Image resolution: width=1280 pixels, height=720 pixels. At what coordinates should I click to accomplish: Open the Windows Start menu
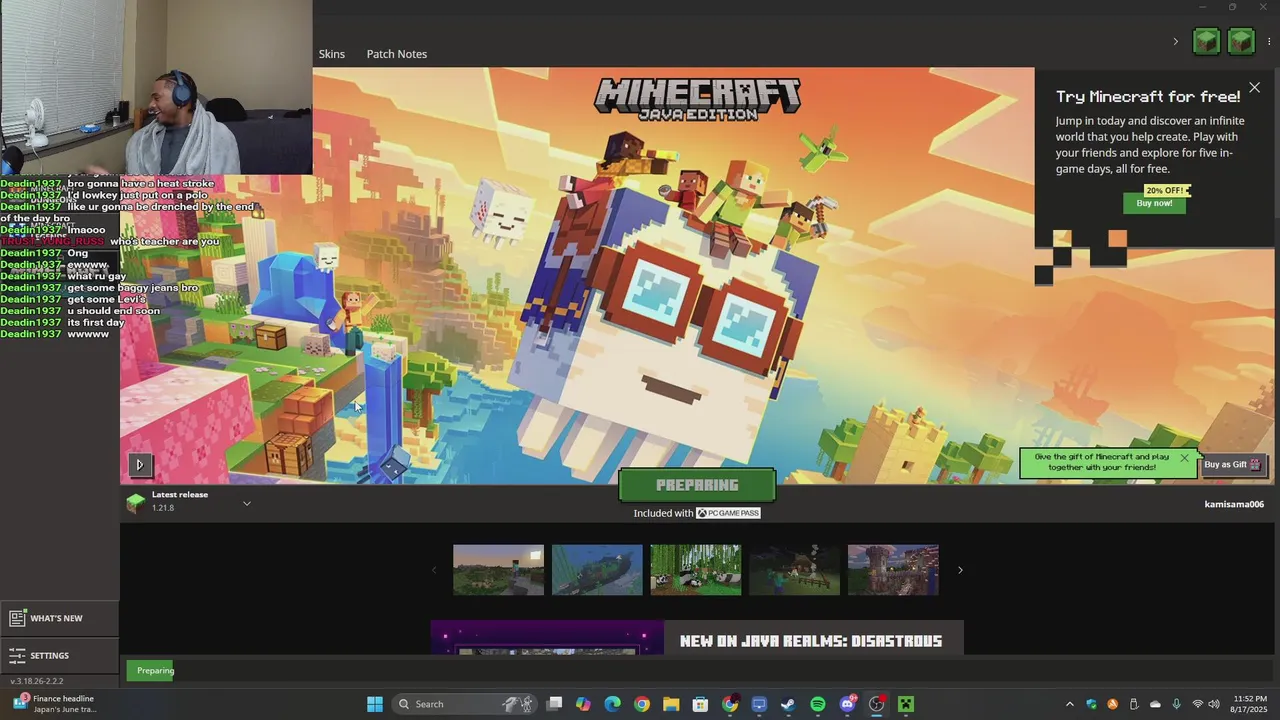pos(375,704)
